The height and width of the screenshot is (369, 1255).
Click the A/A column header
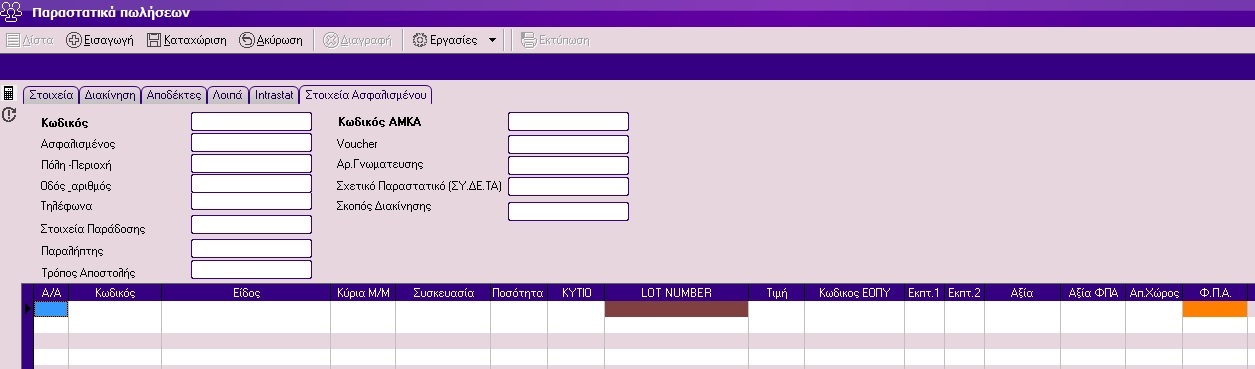51,293
